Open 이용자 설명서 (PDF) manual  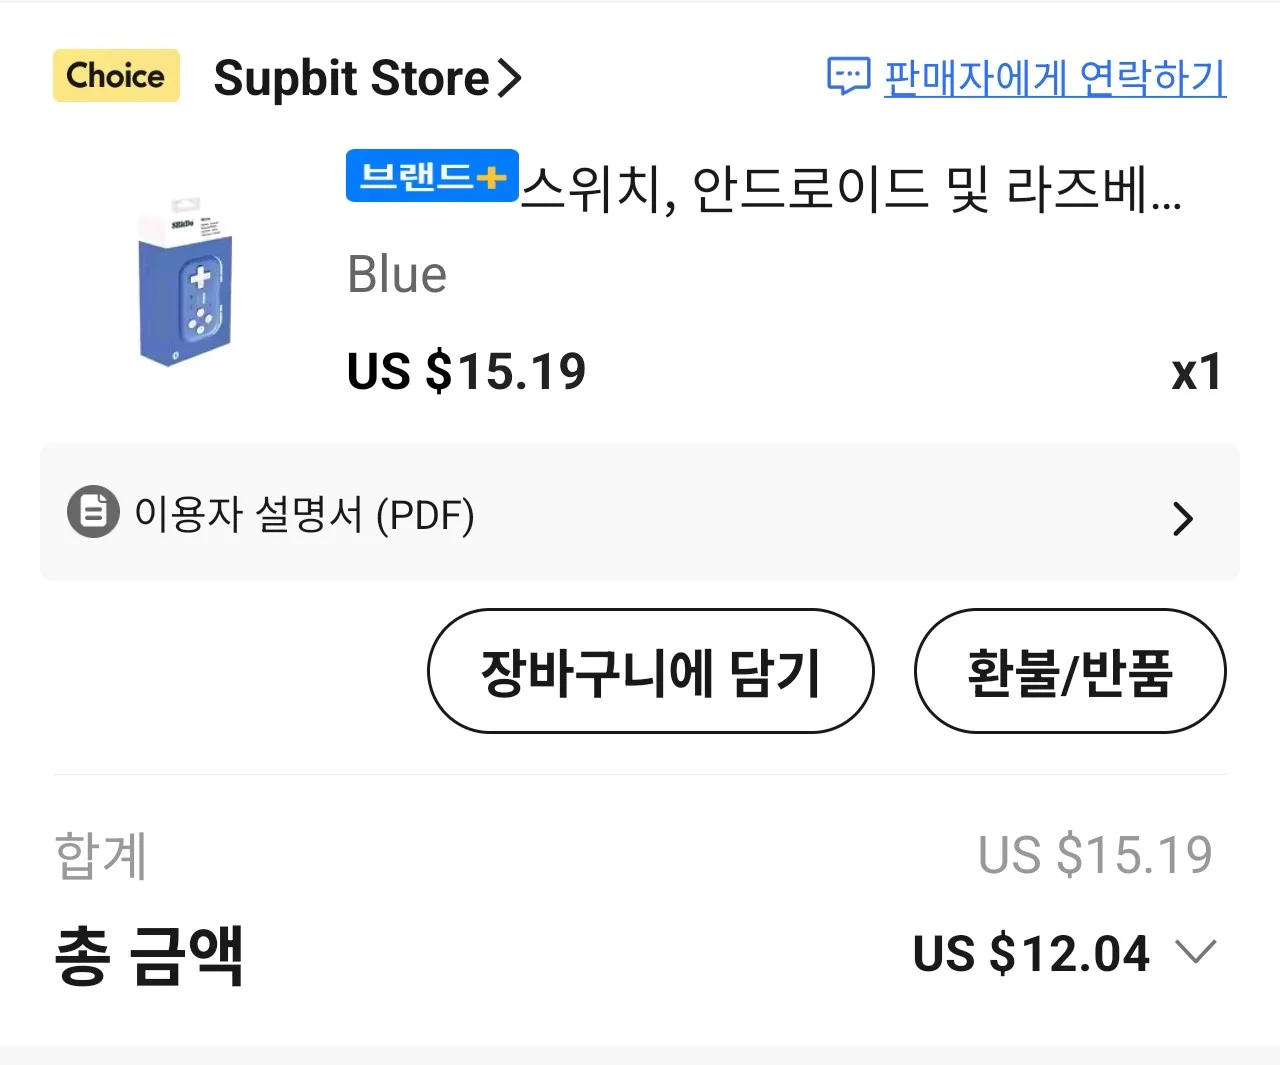point(304,514)
